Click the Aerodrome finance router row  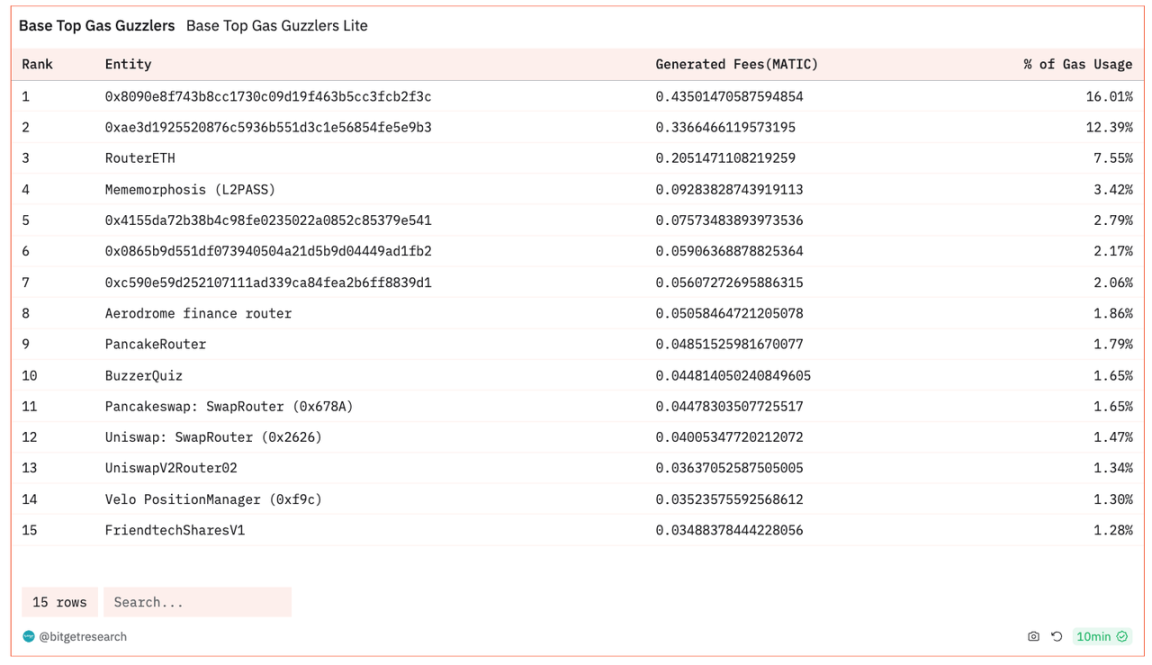(x=198, y=313)
